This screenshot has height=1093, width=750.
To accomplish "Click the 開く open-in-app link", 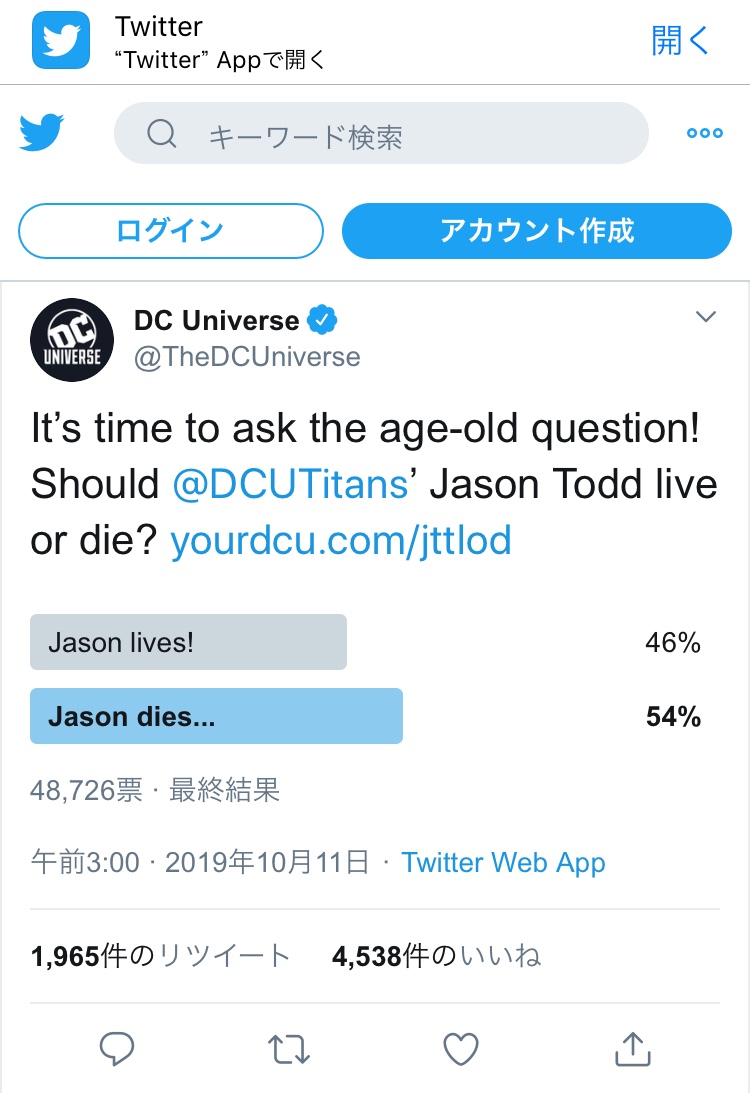I will (x=680, y=41).
